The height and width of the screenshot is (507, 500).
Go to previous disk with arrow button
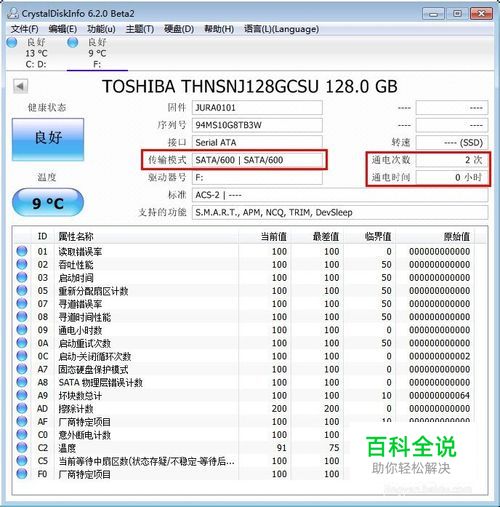[20, 86]
